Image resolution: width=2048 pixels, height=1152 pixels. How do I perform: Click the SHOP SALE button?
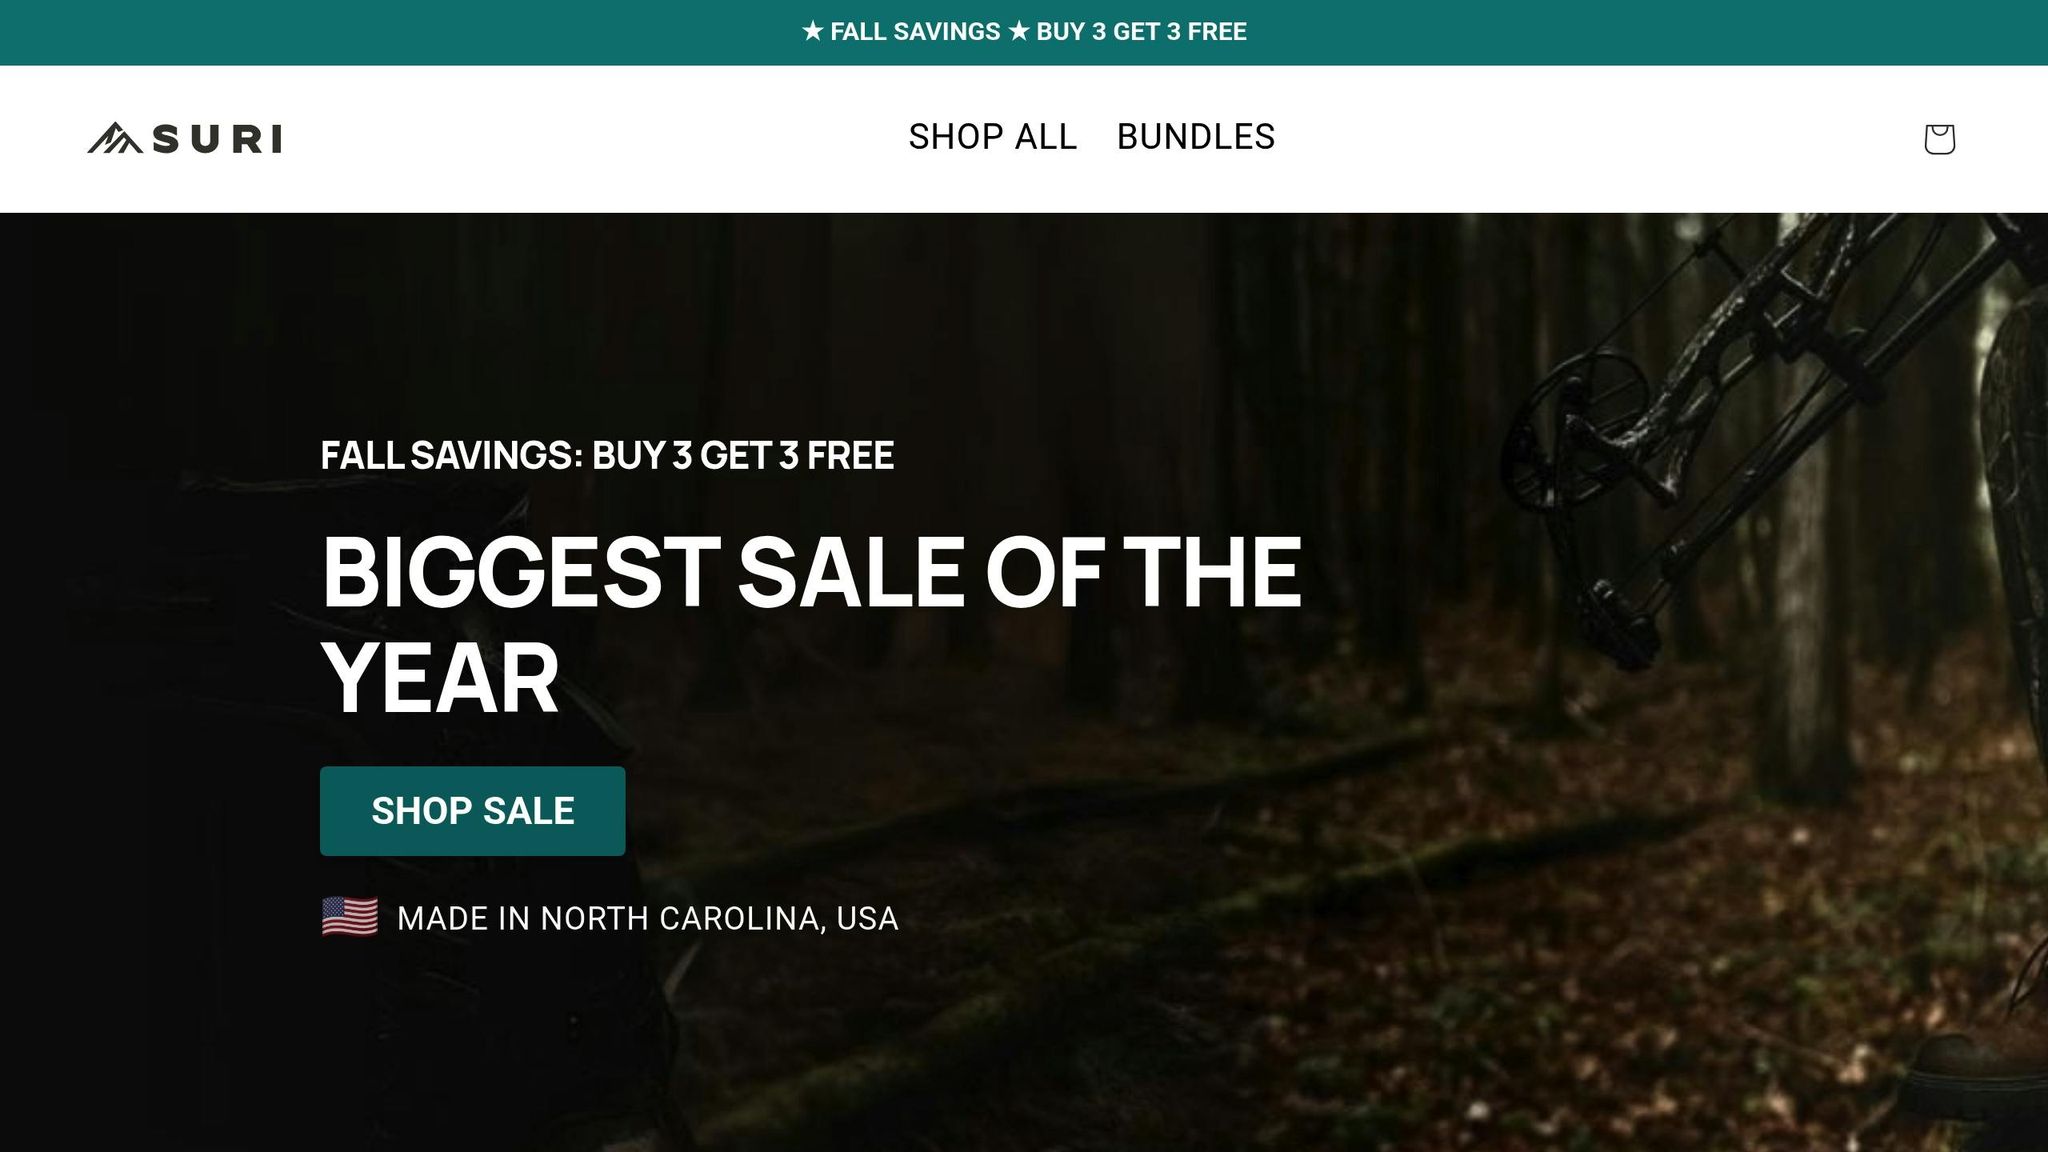coord(472,811)
